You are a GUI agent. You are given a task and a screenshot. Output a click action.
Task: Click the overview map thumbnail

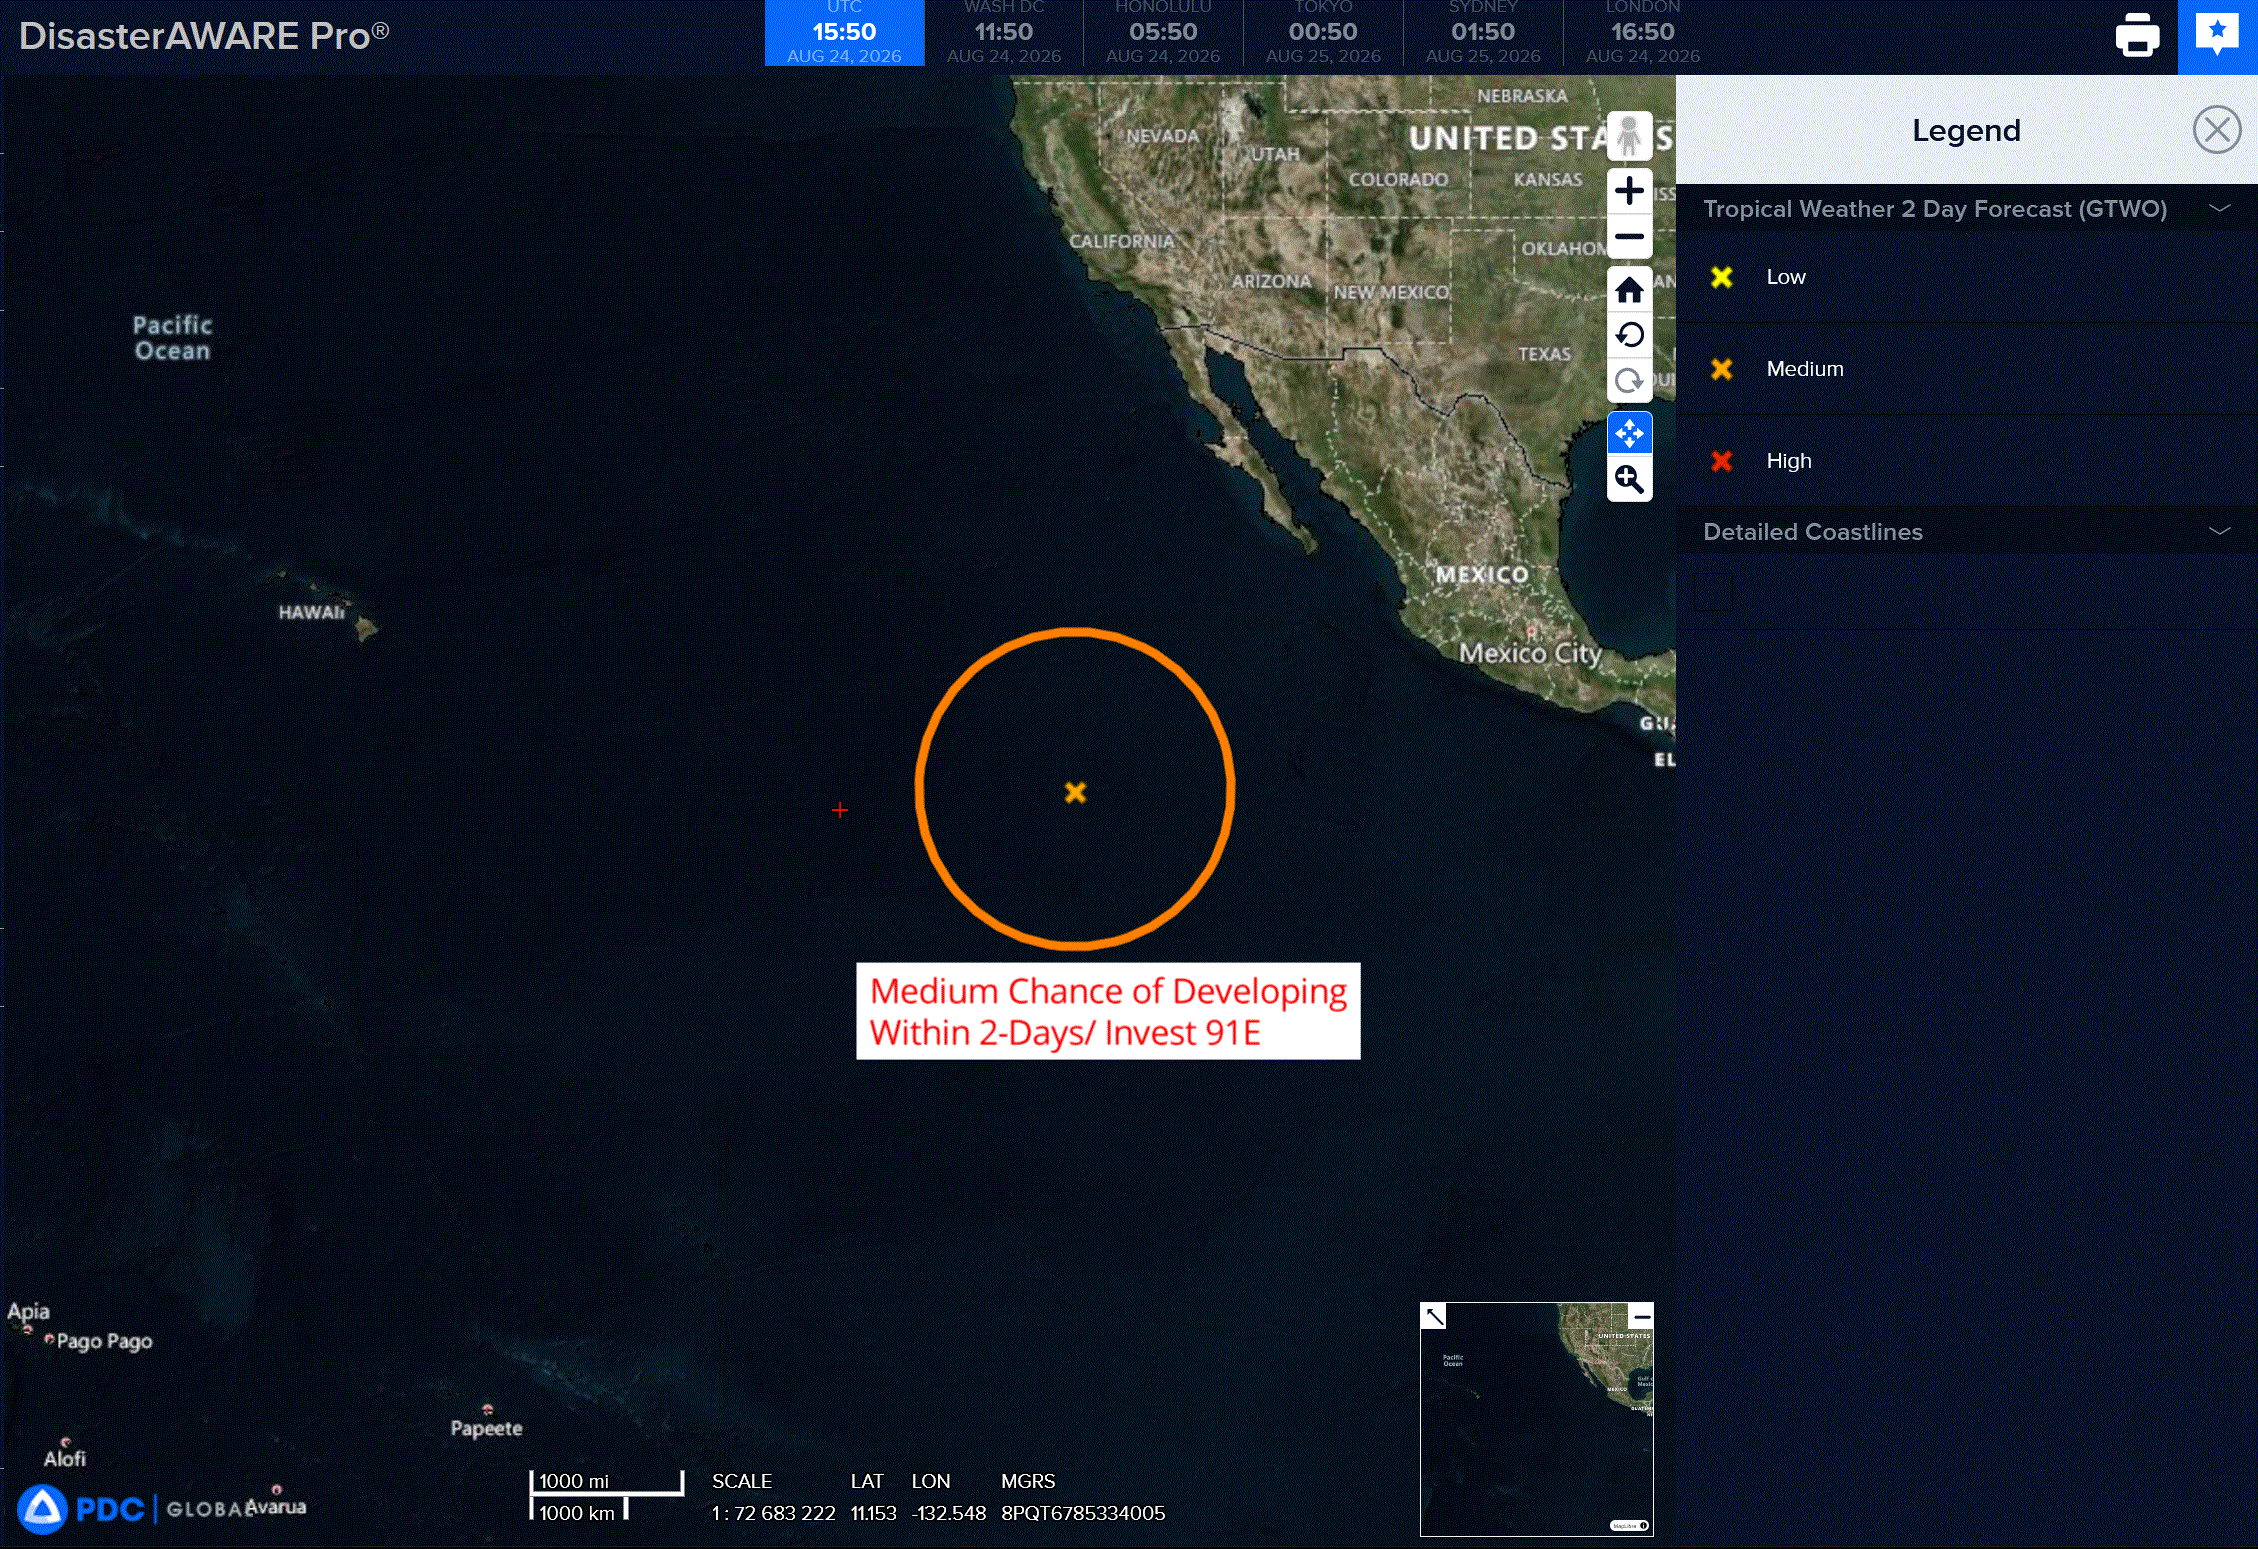(x=1537, y=1419)
